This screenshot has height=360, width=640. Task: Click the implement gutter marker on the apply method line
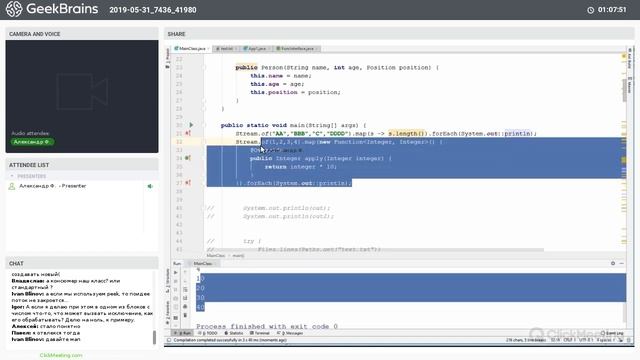coord(188,158)
